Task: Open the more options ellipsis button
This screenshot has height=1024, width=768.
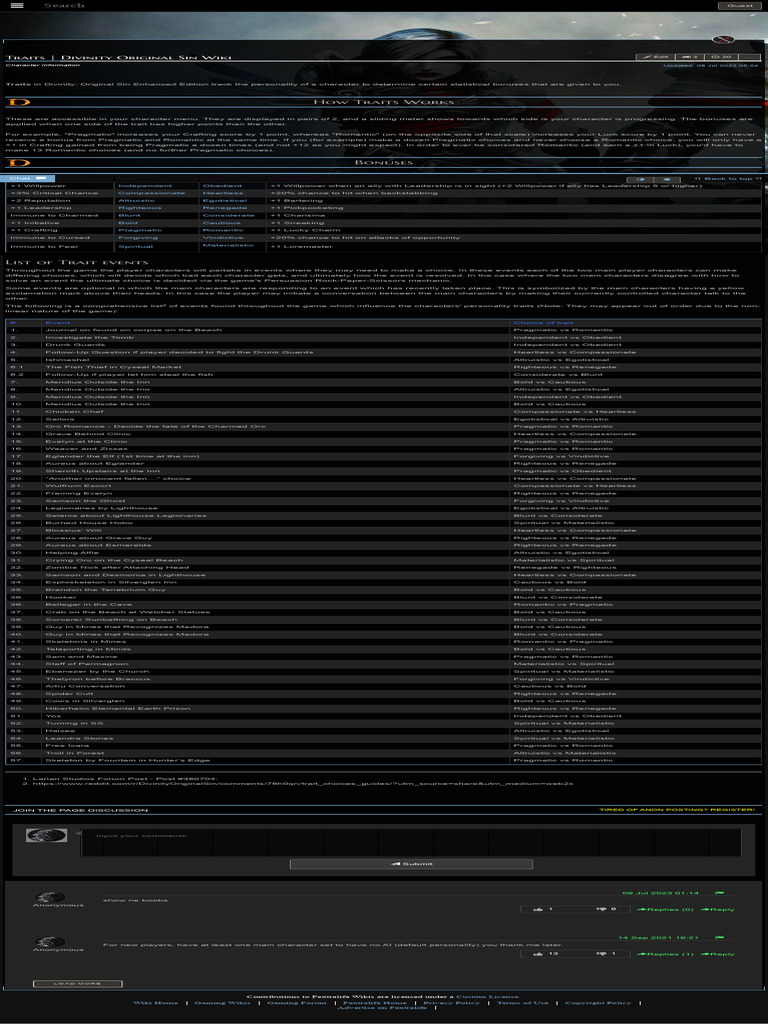Action: tap(750, 57)
